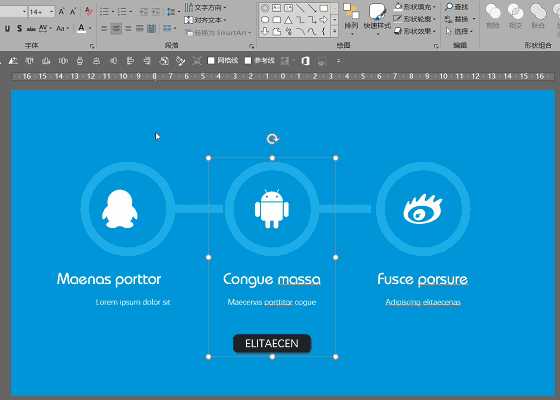Image resolution: width=560 pixels, height=400 pixels.
Task: Decrease the list indent level
Action: 144,12
